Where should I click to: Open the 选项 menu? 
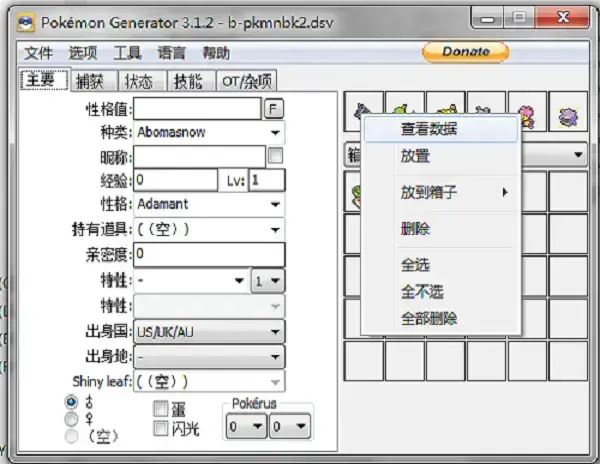[x=83, y=53]
